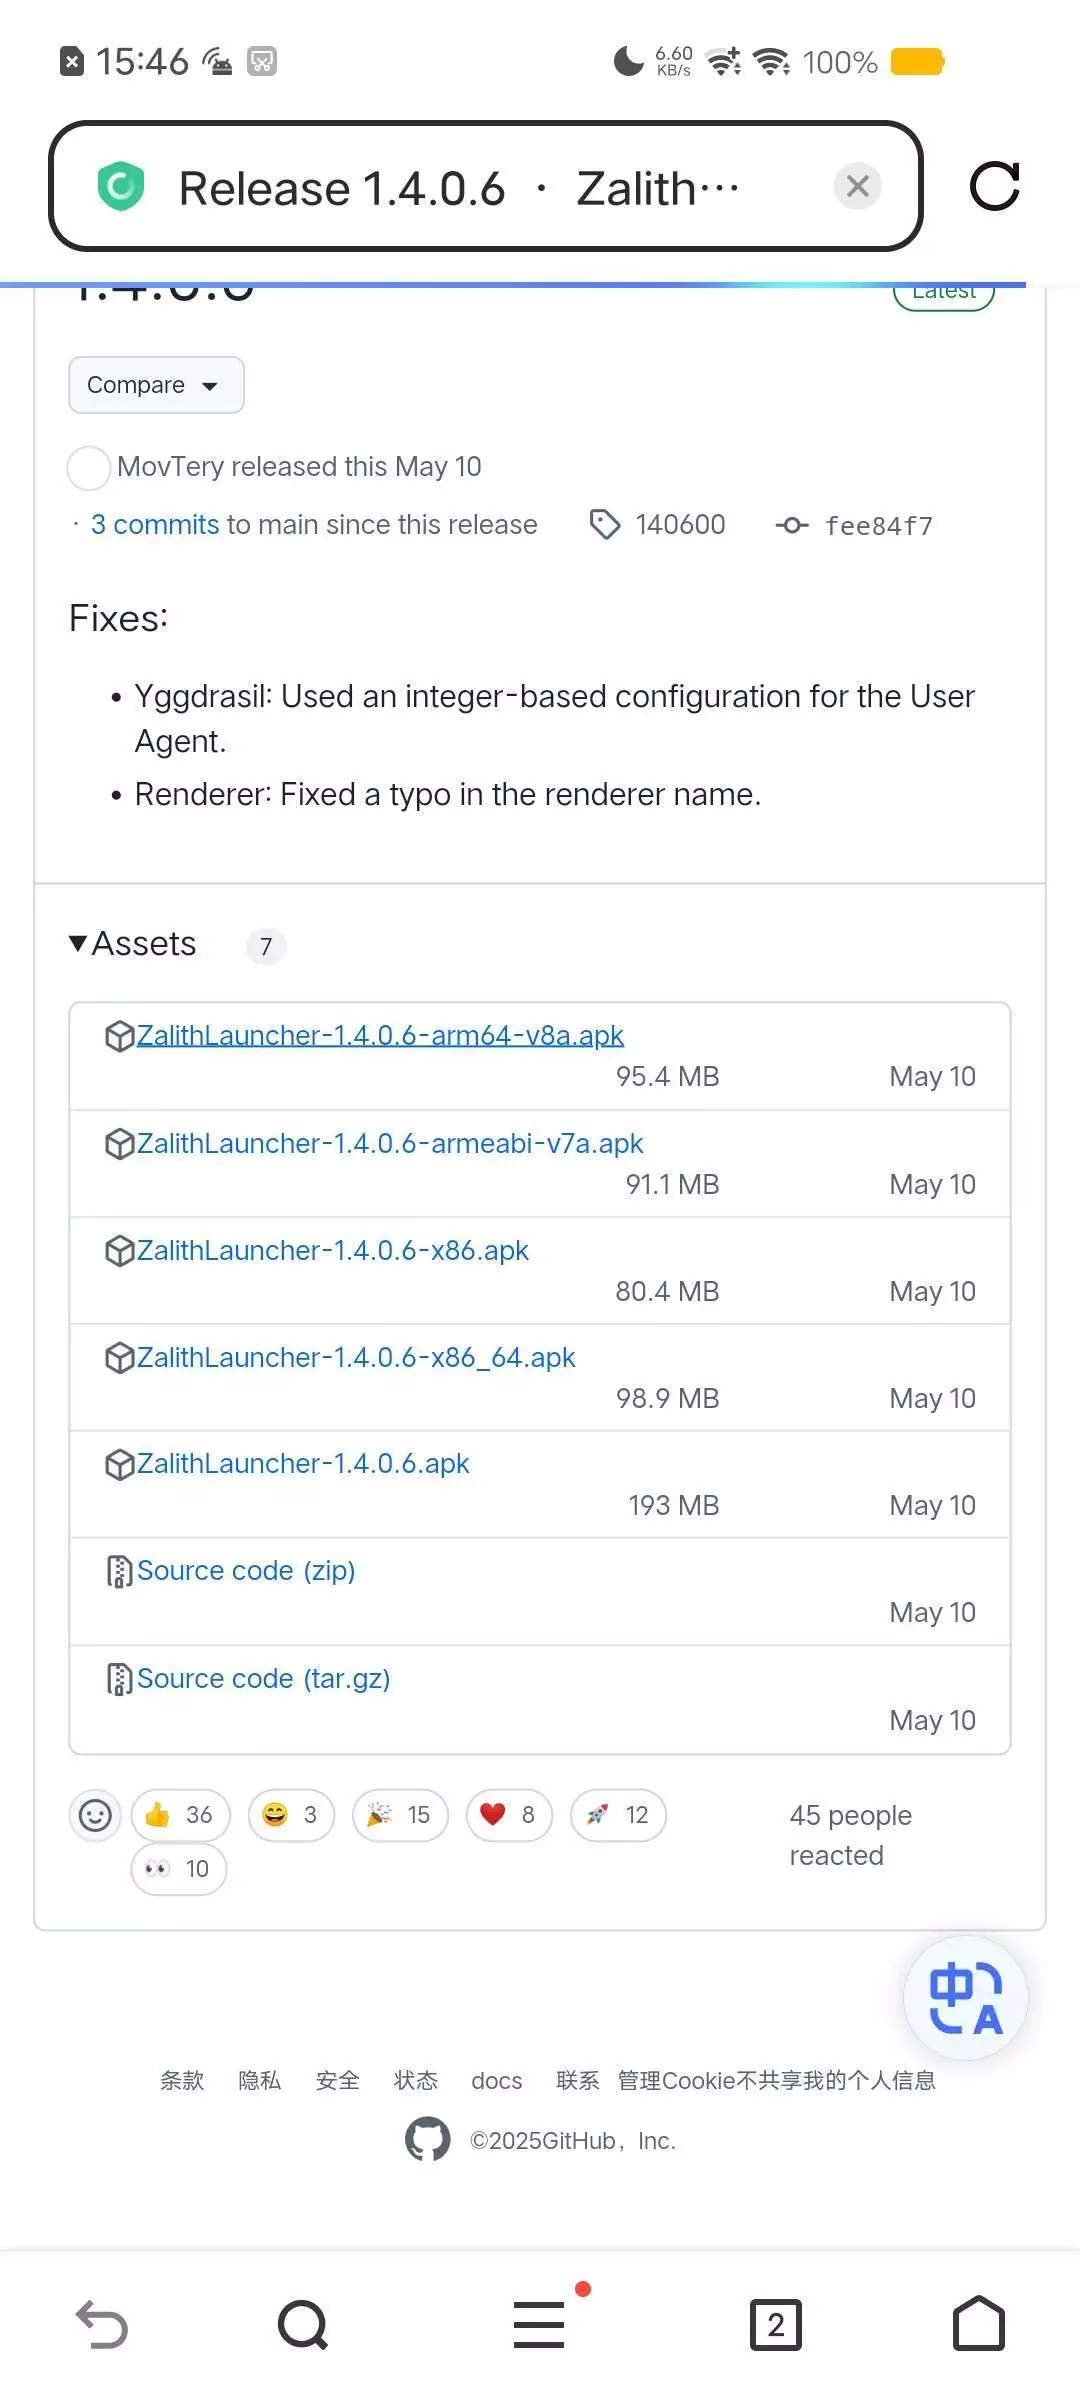Tap the browser reload icon
Image resolution: width=1080 pixels, height=2400 pixels.
(994, 186)
